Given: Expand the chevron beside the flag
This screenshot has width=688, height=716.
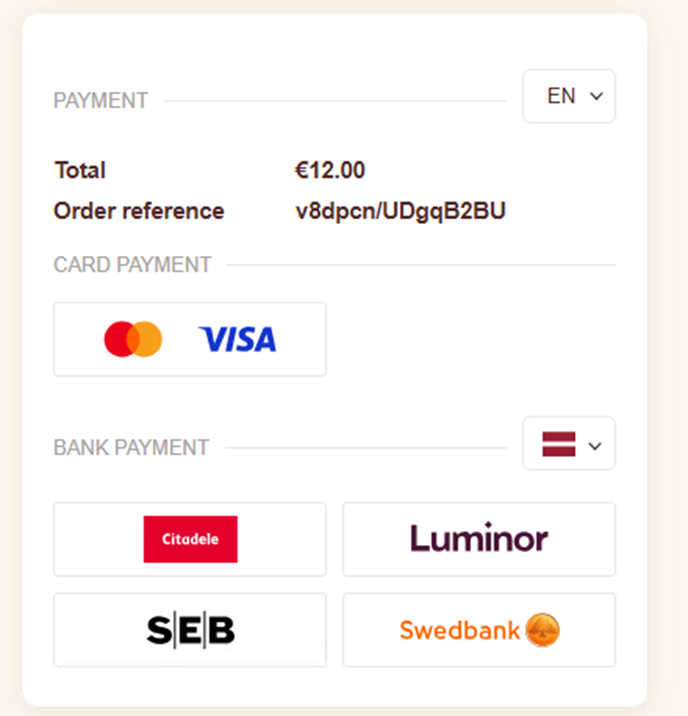Looking at the screenshot, I should pyautogui.click(x=594, y=446).
